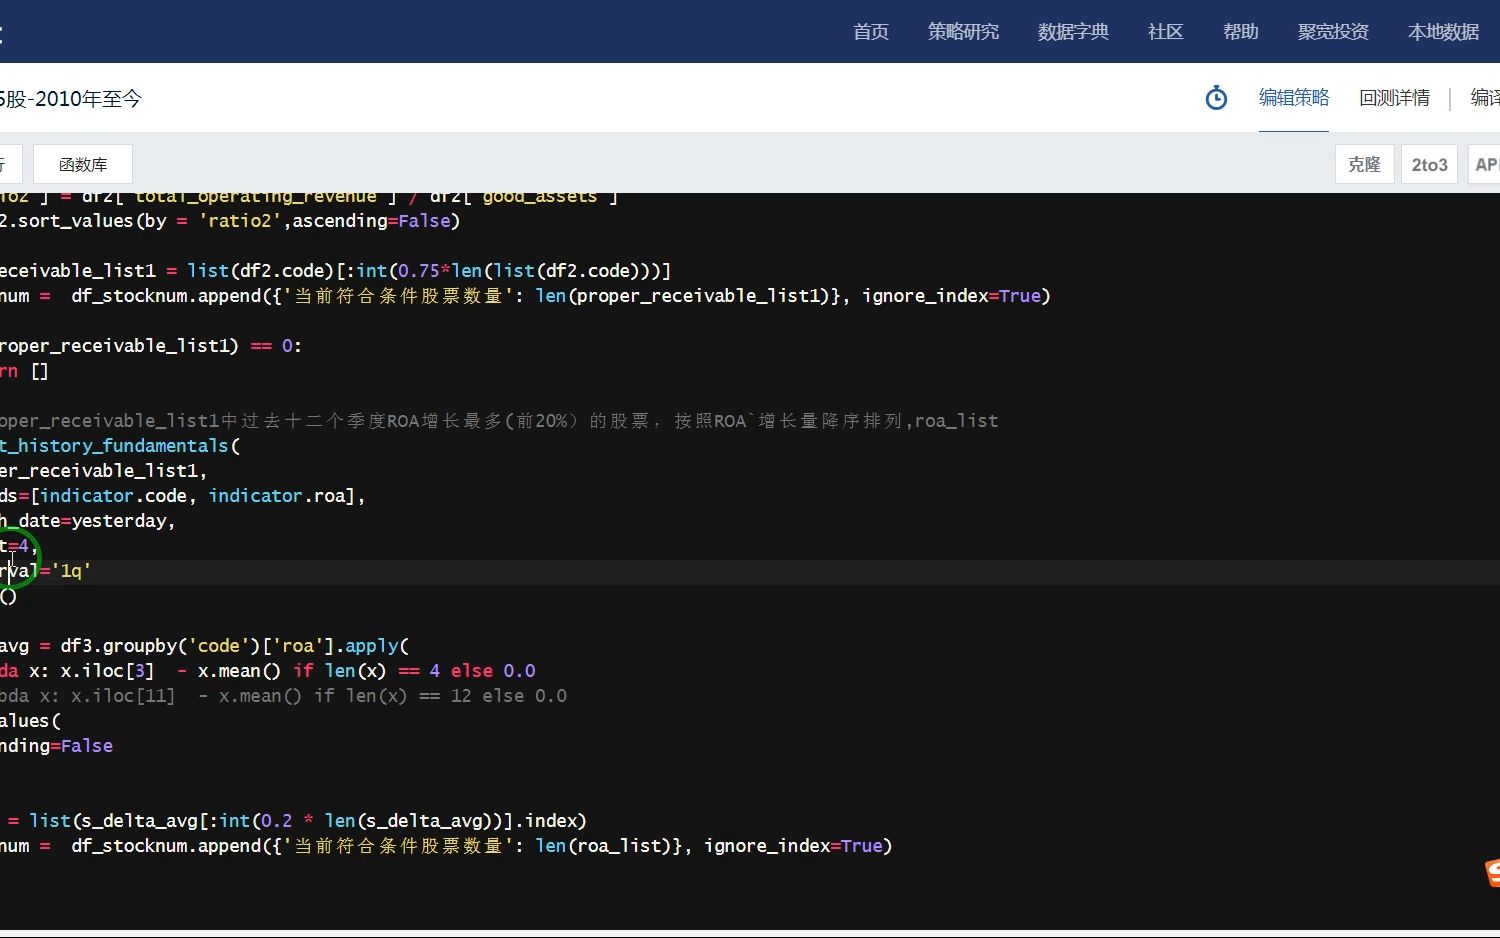Click the commented lambda x.iloc[11] line
Screen dimensions: 1500x938
click(283, 696)
